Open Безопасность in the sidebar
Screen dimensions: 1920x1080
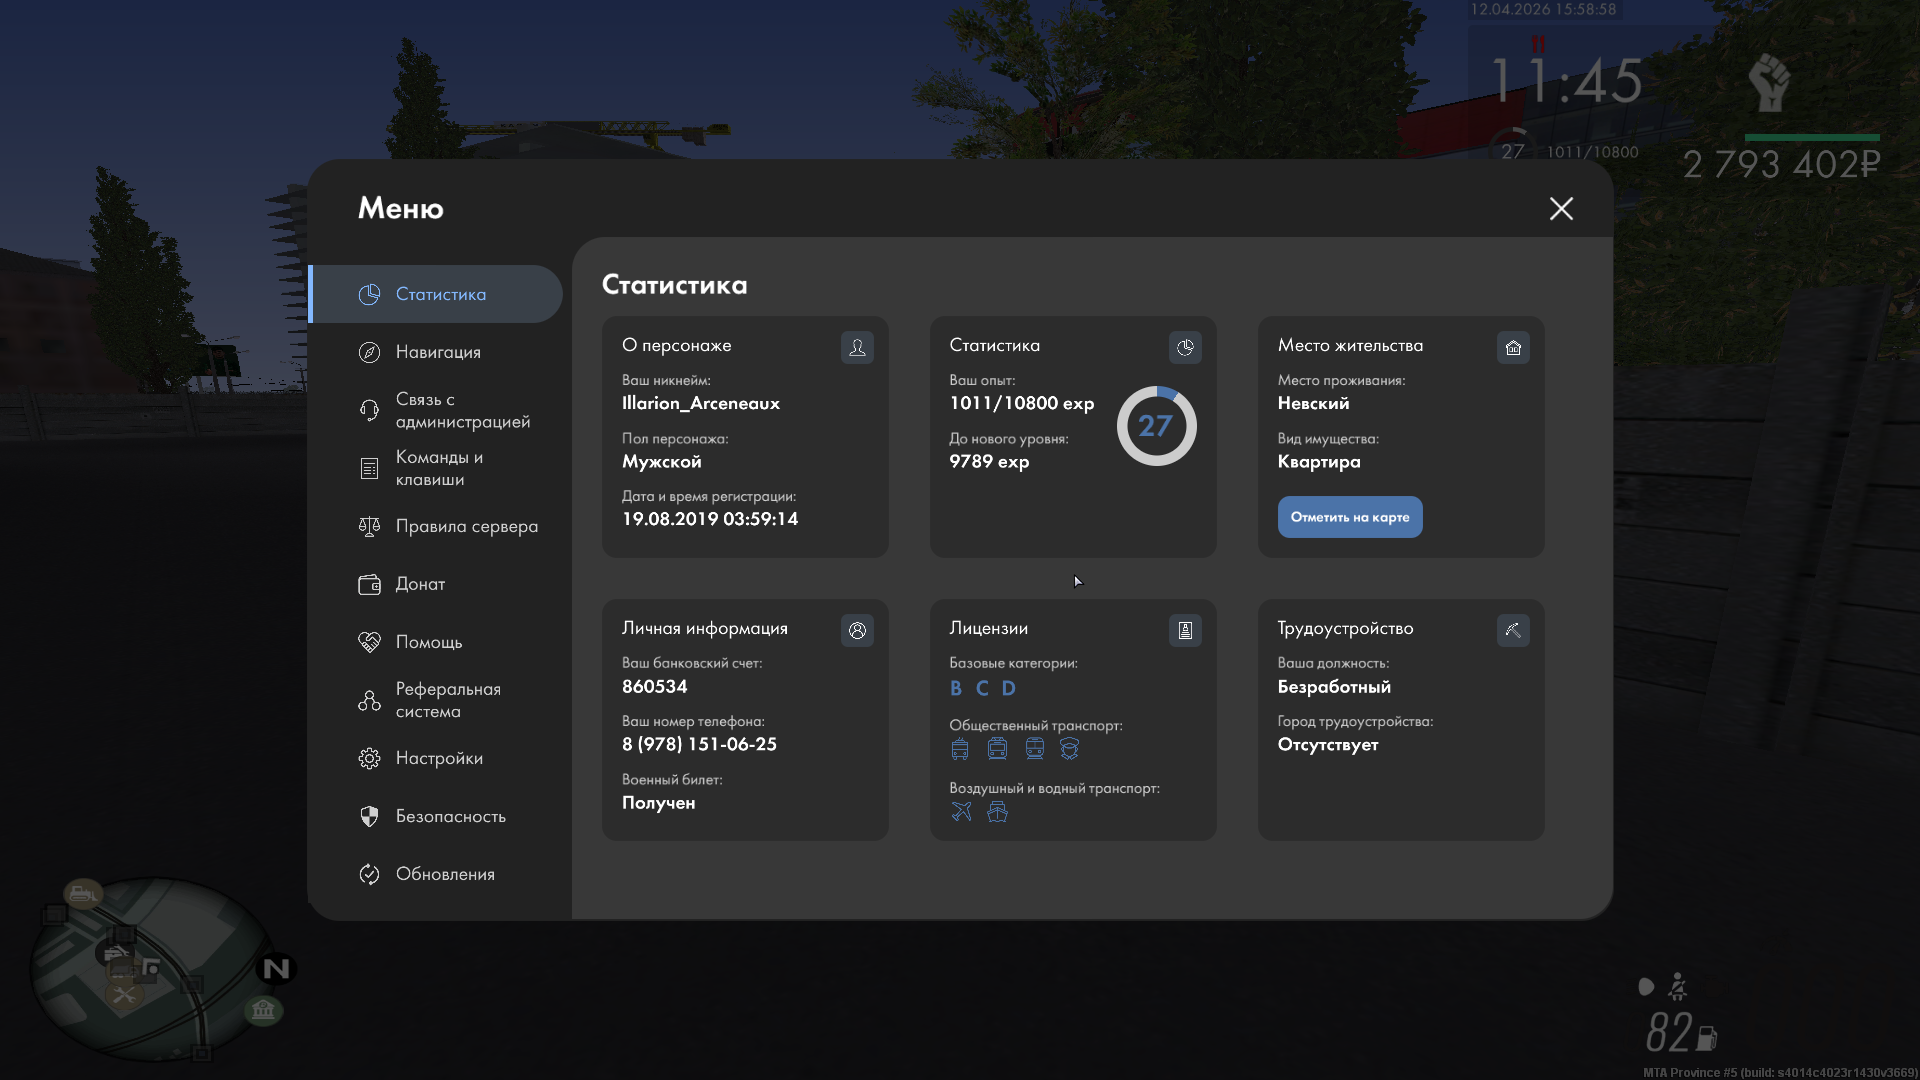[450, 816]
